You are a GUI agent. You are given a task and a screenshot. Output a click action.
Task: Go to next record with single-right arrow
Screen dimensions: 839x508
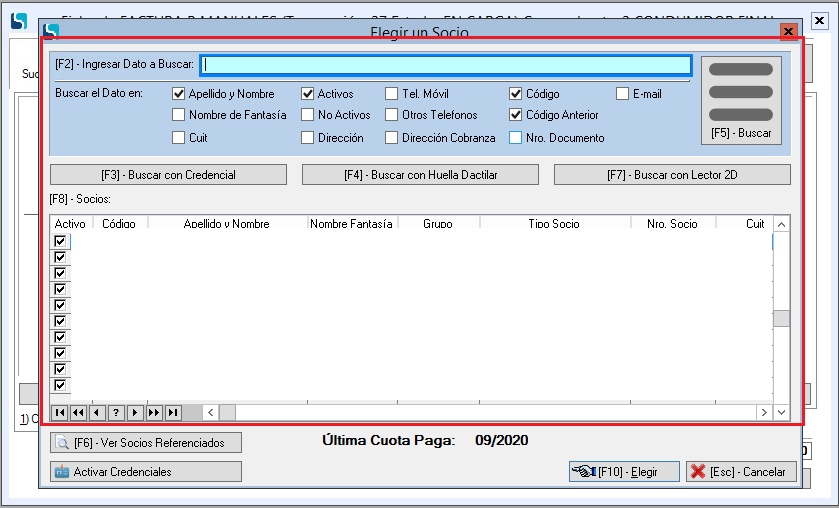click(135, 412)
